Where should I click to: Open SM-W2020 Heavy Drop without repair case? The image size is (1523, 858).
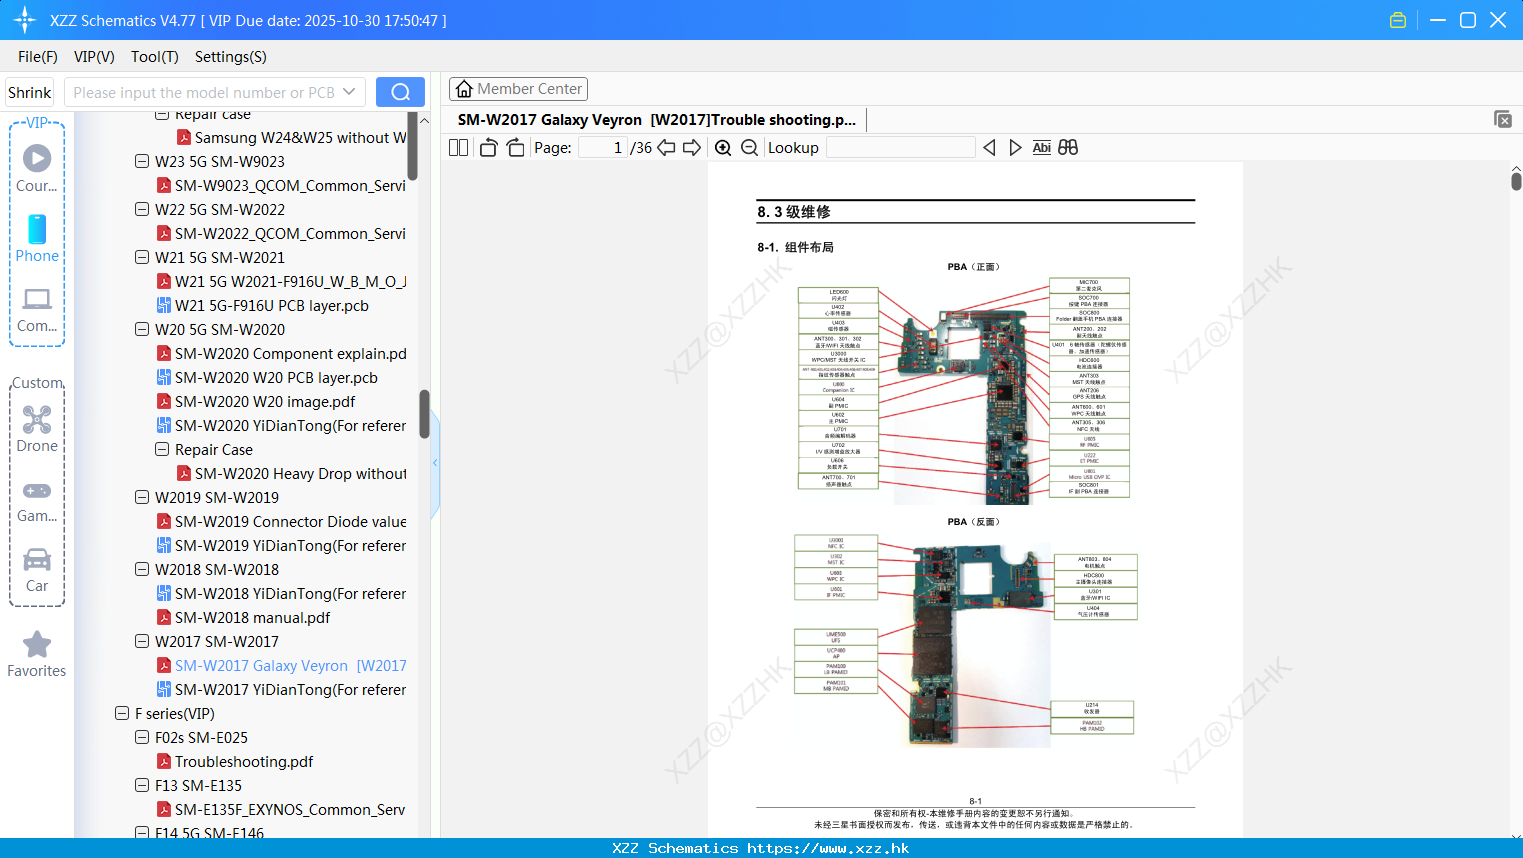(291, 474)
